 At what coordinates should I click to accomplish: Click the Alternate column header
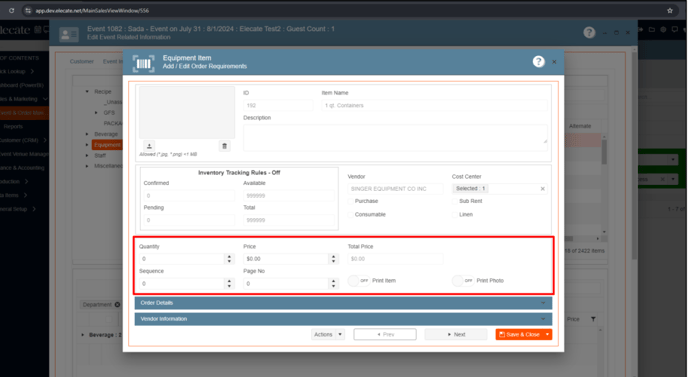[580, 126]
